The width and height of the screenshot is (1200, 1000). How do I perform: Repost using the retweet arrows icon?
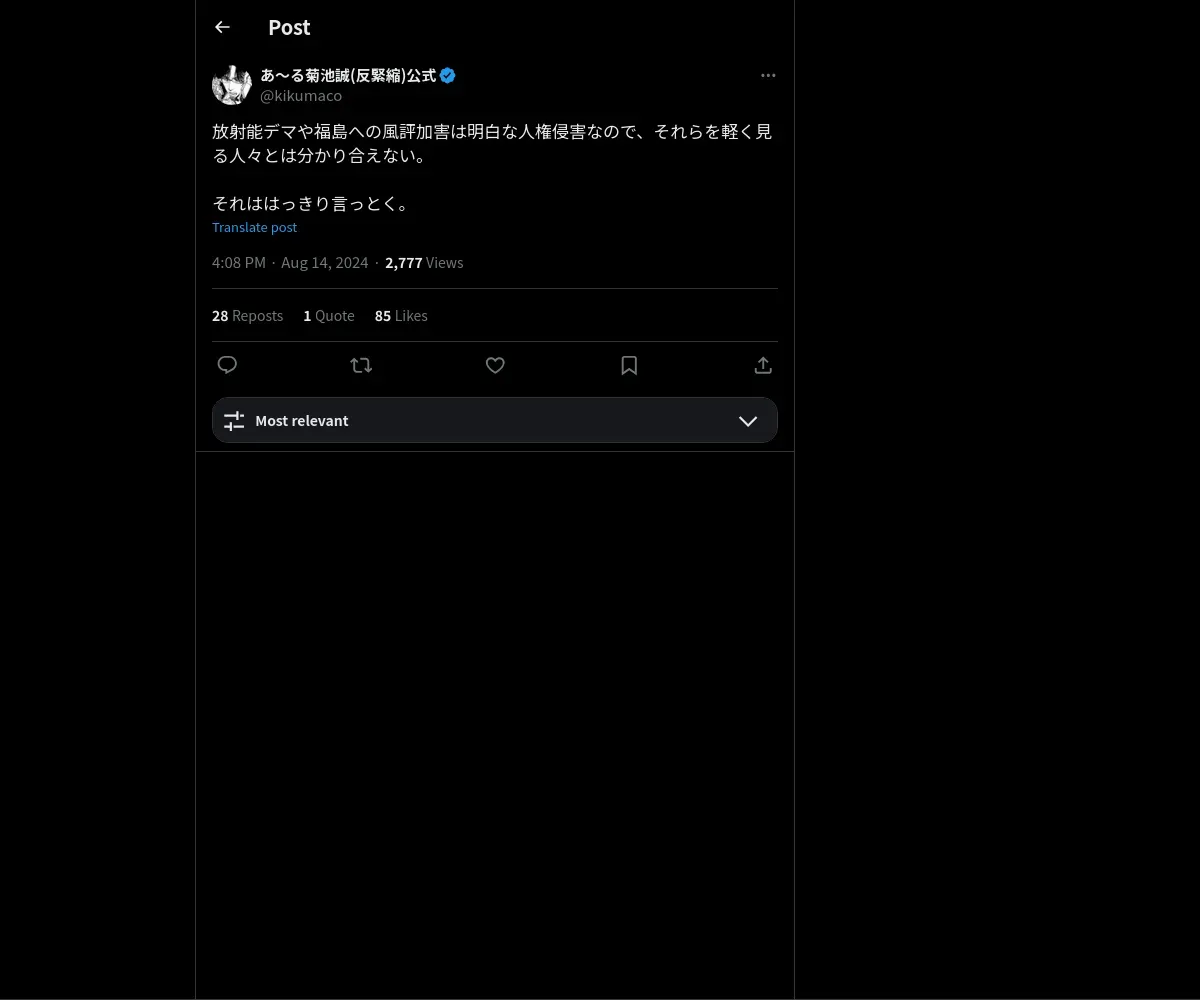pyautogui.click(x=361, y=365)
